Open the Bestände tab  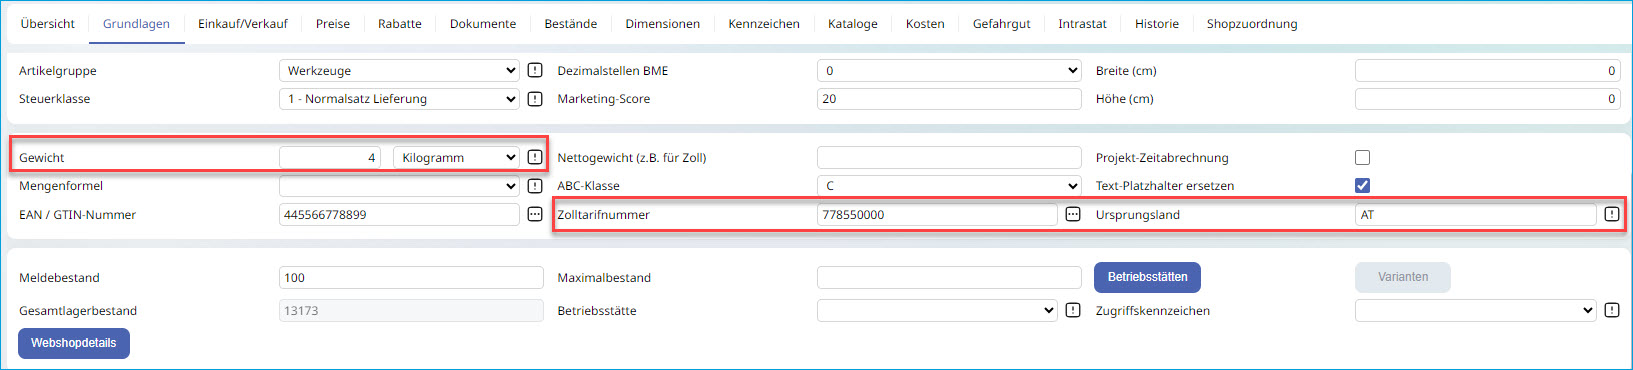571,23
